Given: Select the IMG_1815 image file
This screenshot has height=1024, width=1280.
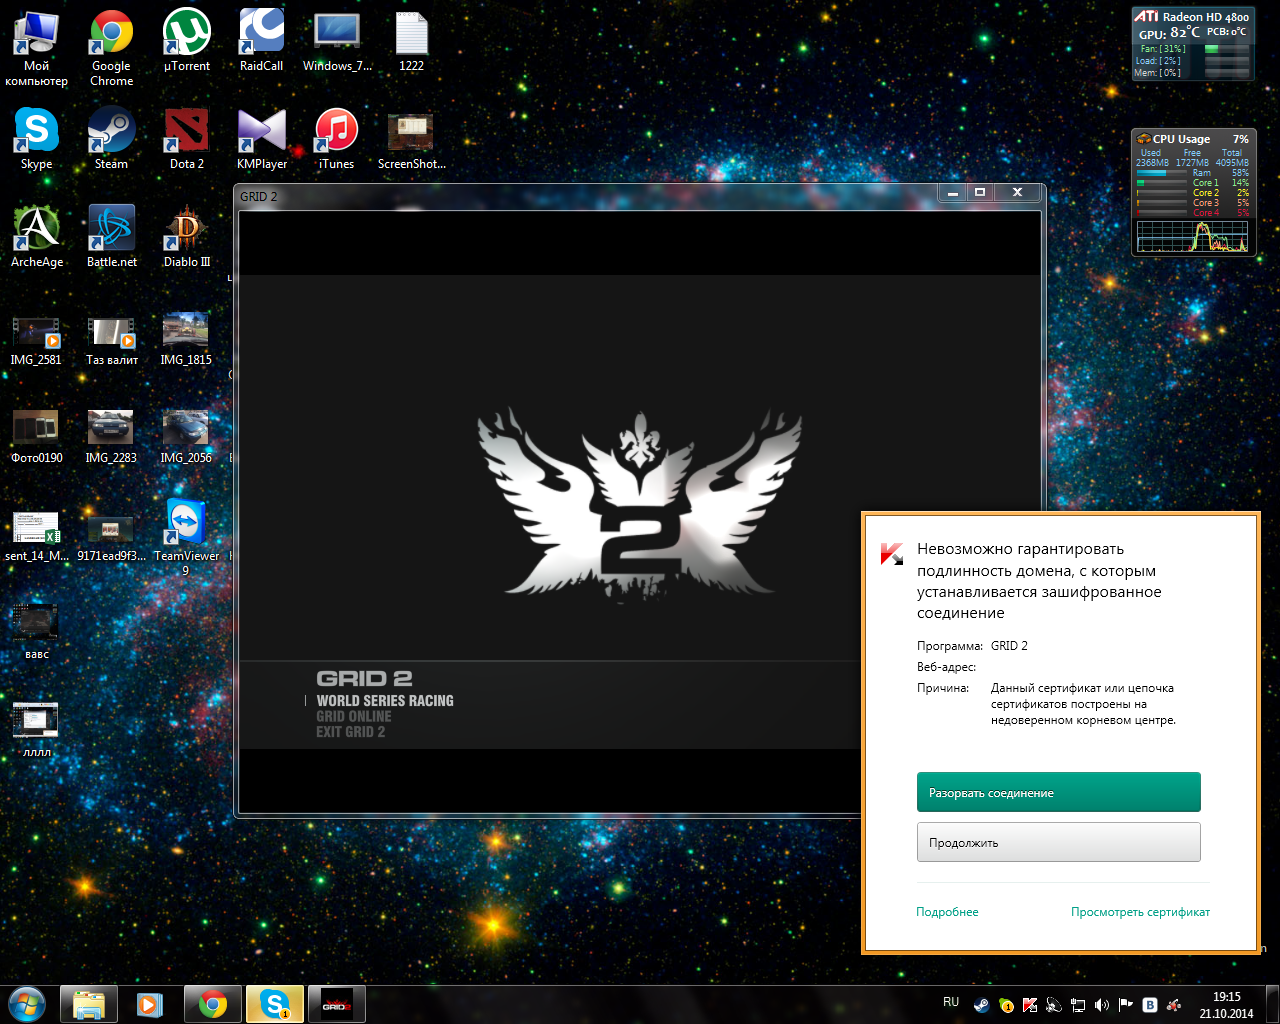Looking at the screenshot, I should point(186,340).
